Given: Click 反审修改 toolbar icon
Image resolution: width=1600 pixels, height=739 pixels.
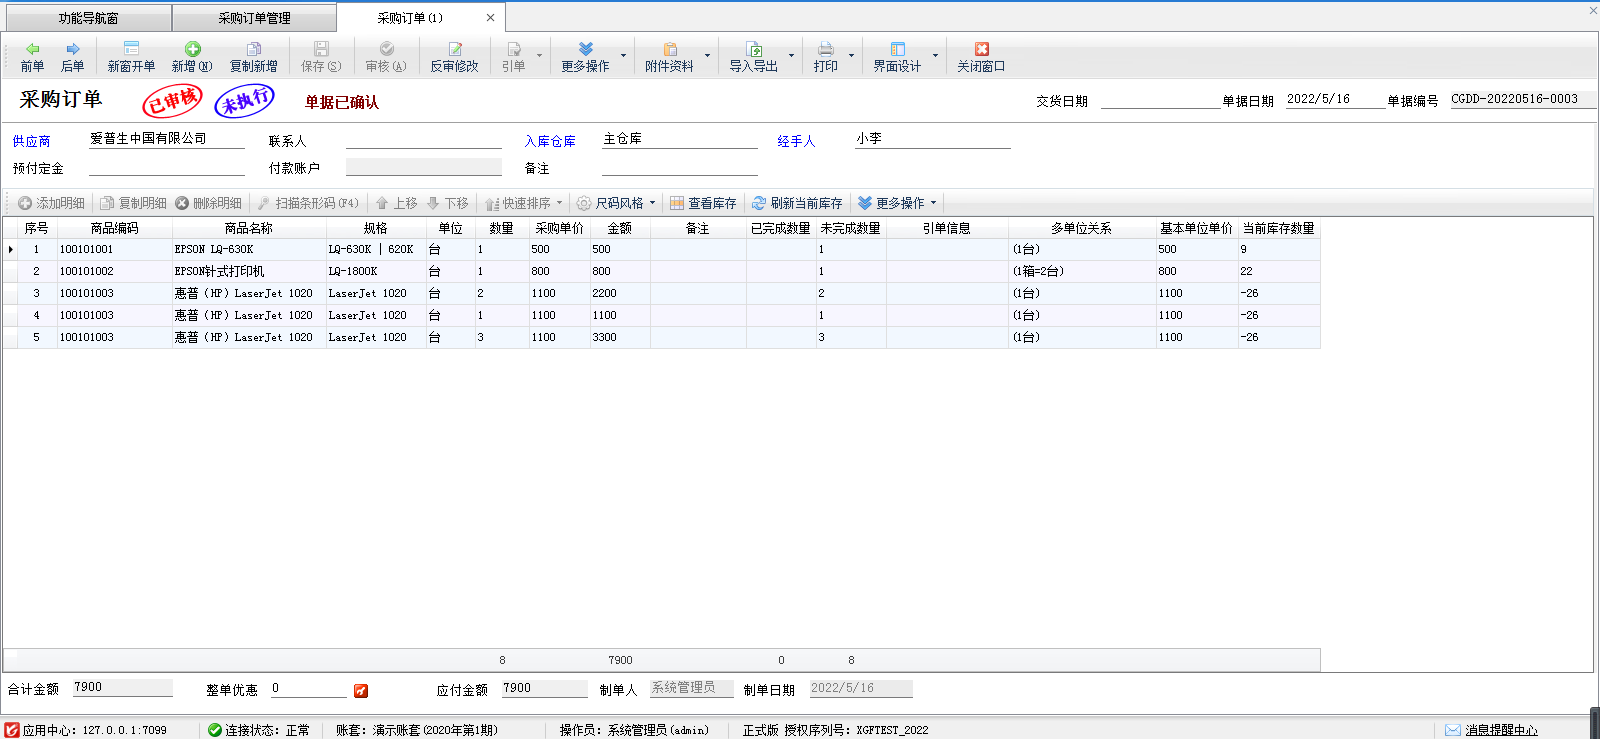Looking at the screenshot, I should click(x=454, y=49).
